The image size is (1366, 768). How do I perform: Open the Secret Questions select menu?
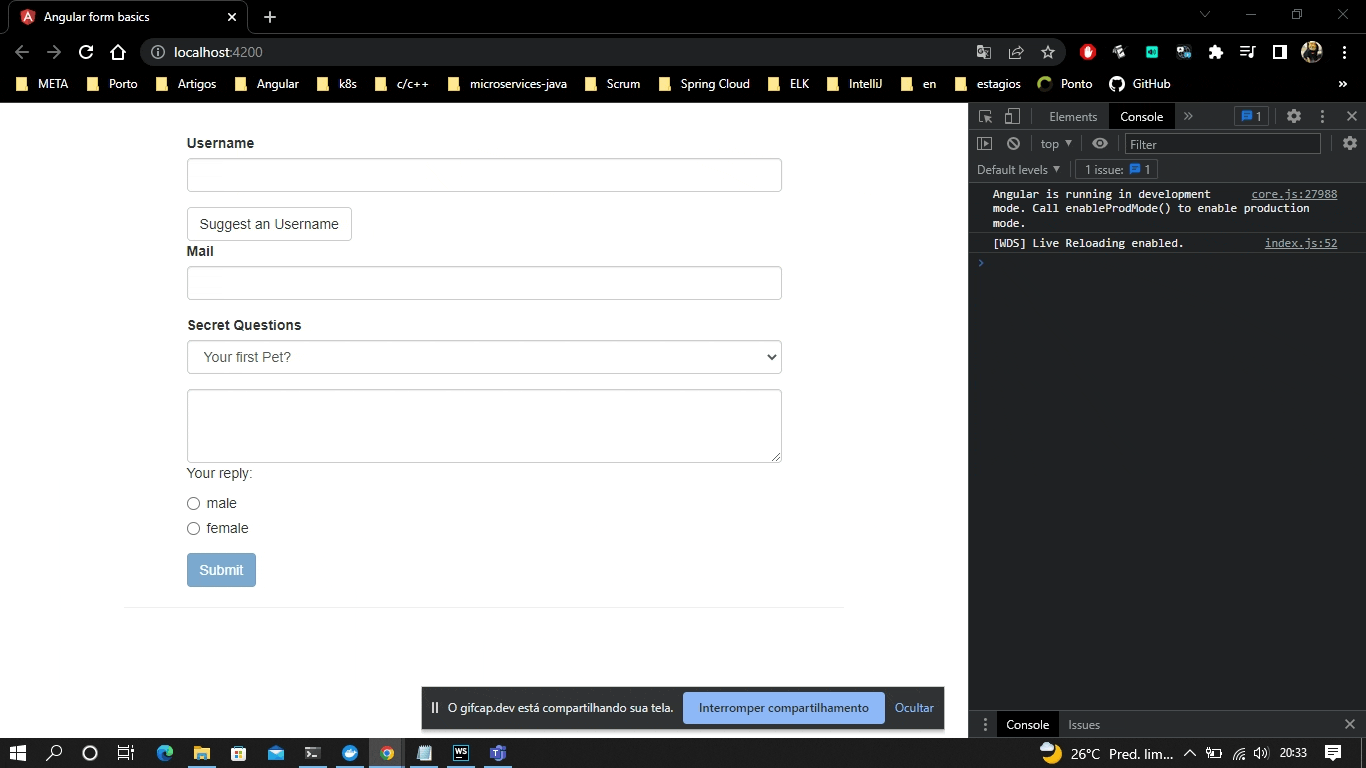(x=483, y=357)
